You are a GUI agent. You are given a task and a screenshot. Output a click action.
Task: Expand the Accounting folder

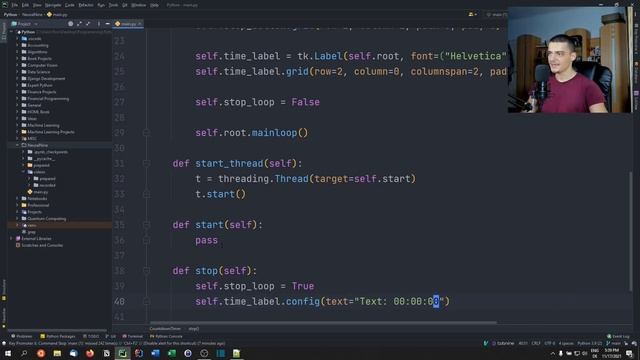click(x=18, y=45)
